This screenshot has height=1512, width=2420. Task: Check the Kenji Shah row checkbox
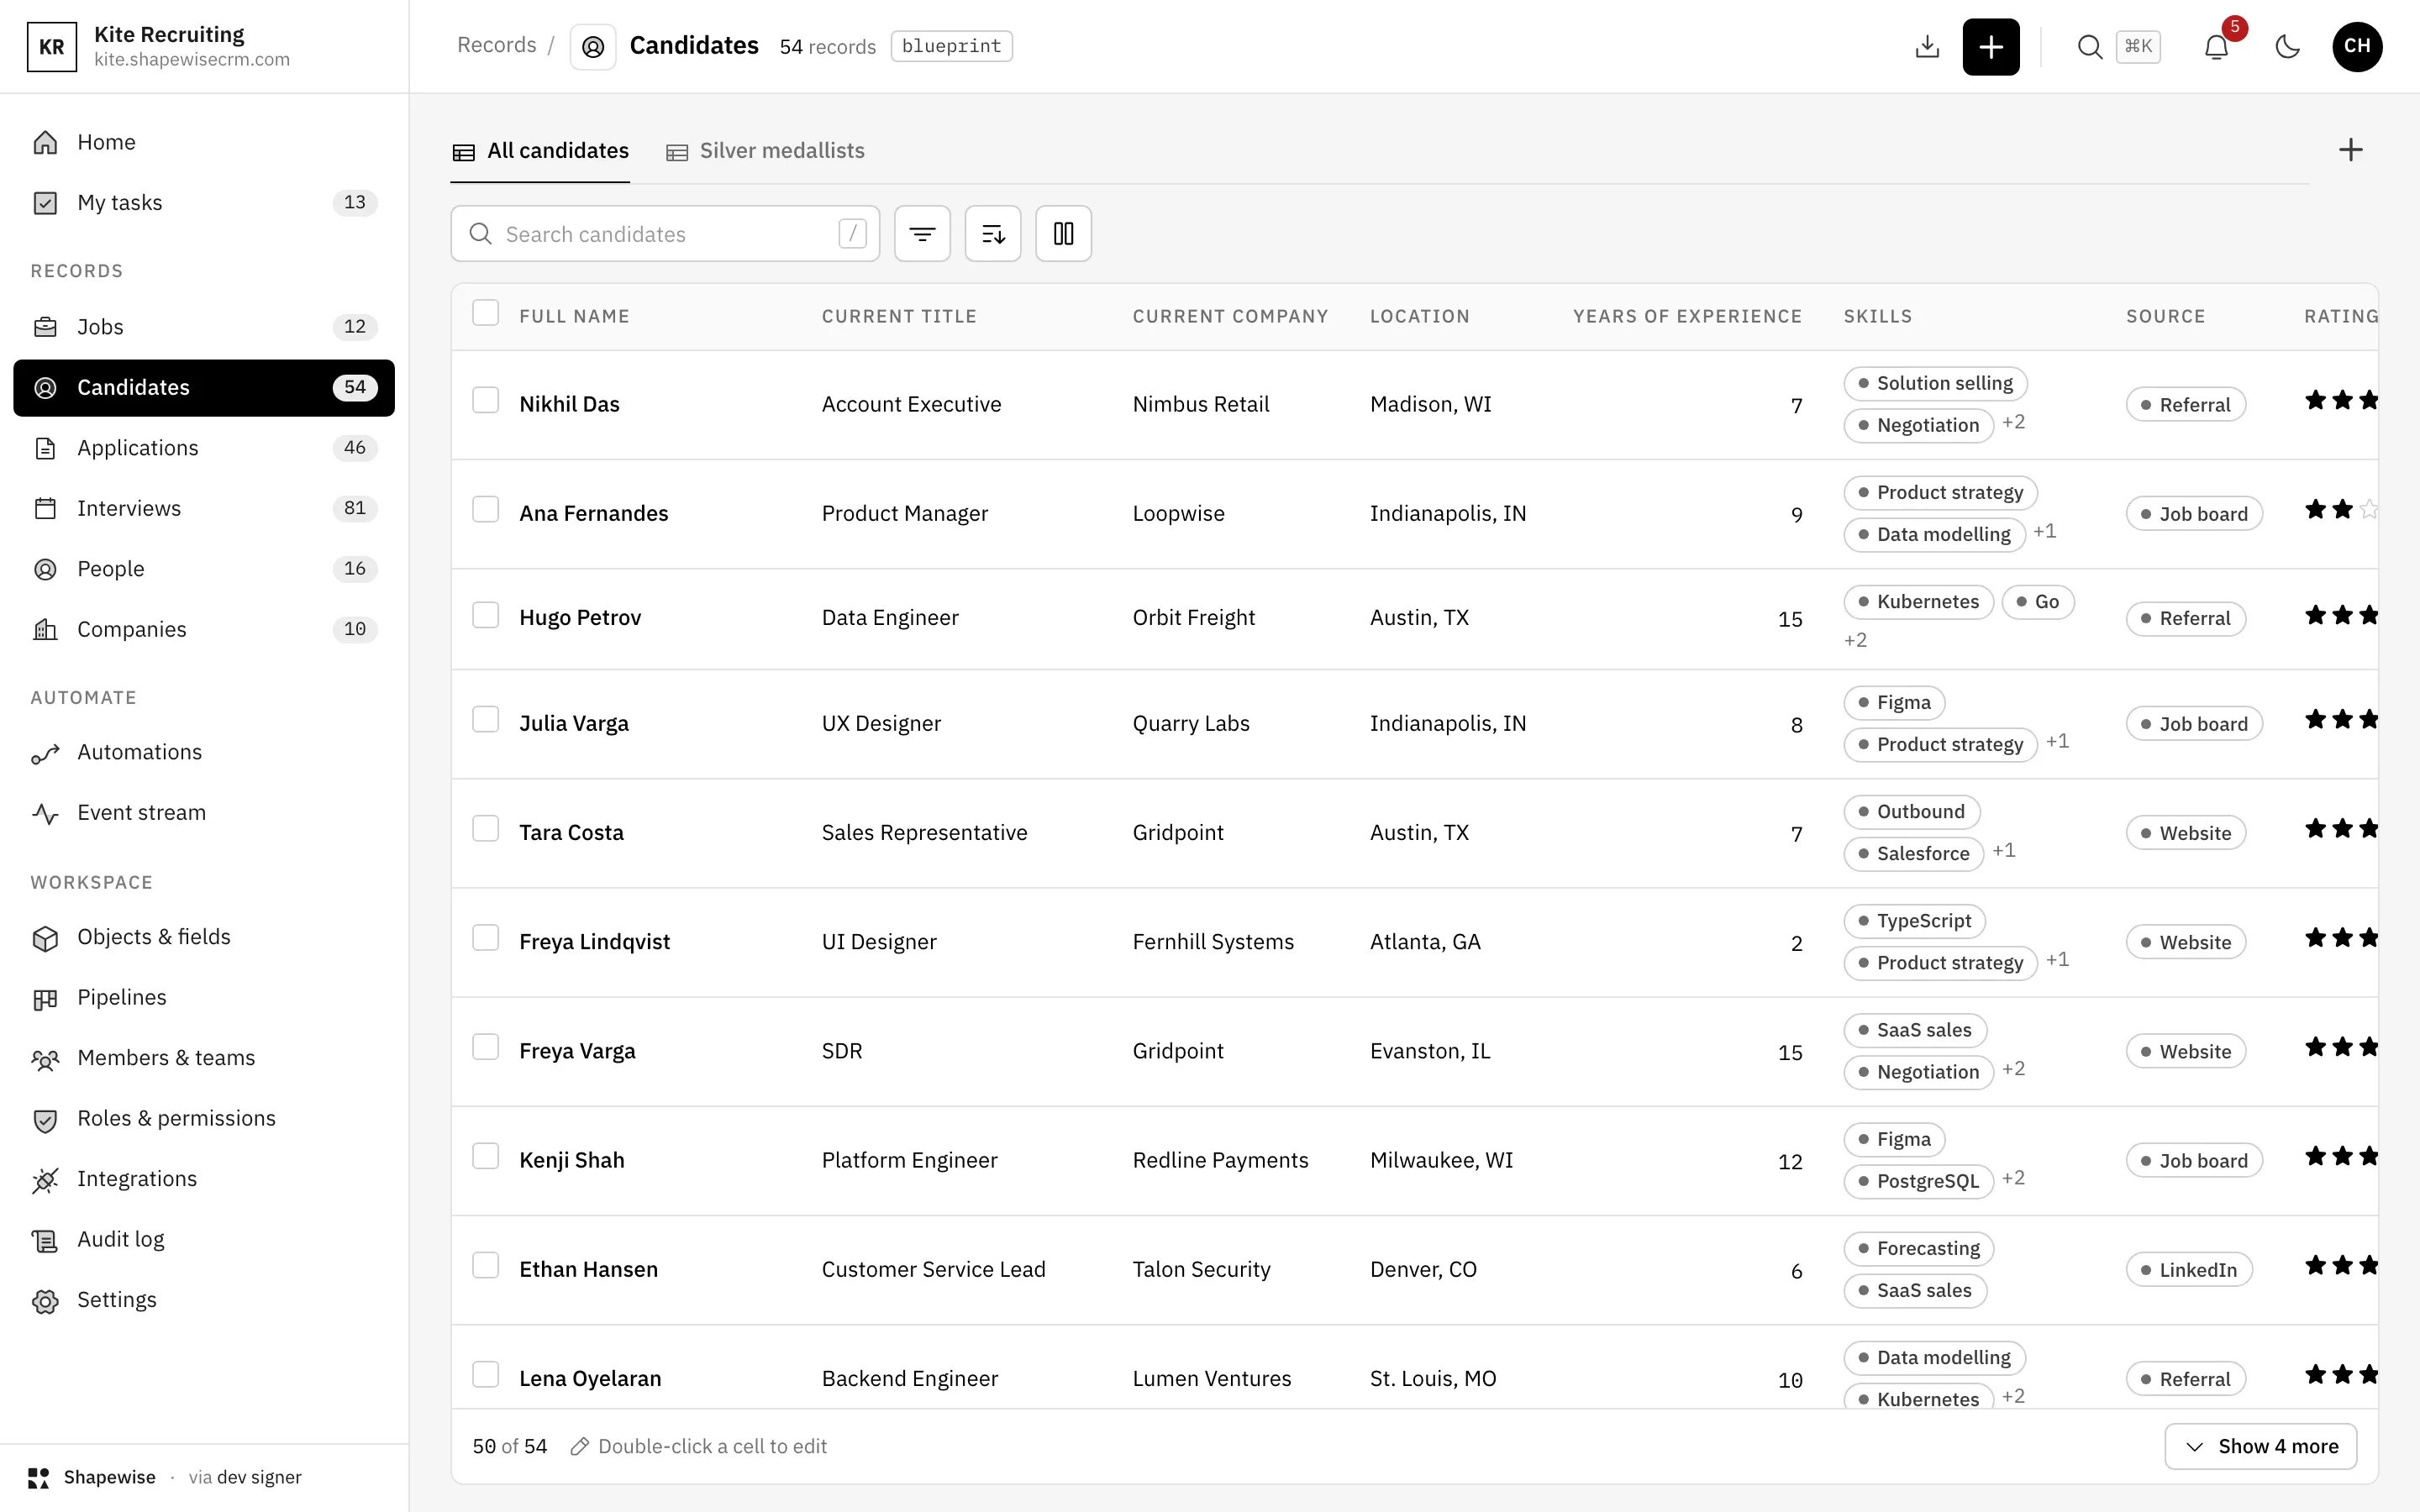click(x=486, y=1157)
